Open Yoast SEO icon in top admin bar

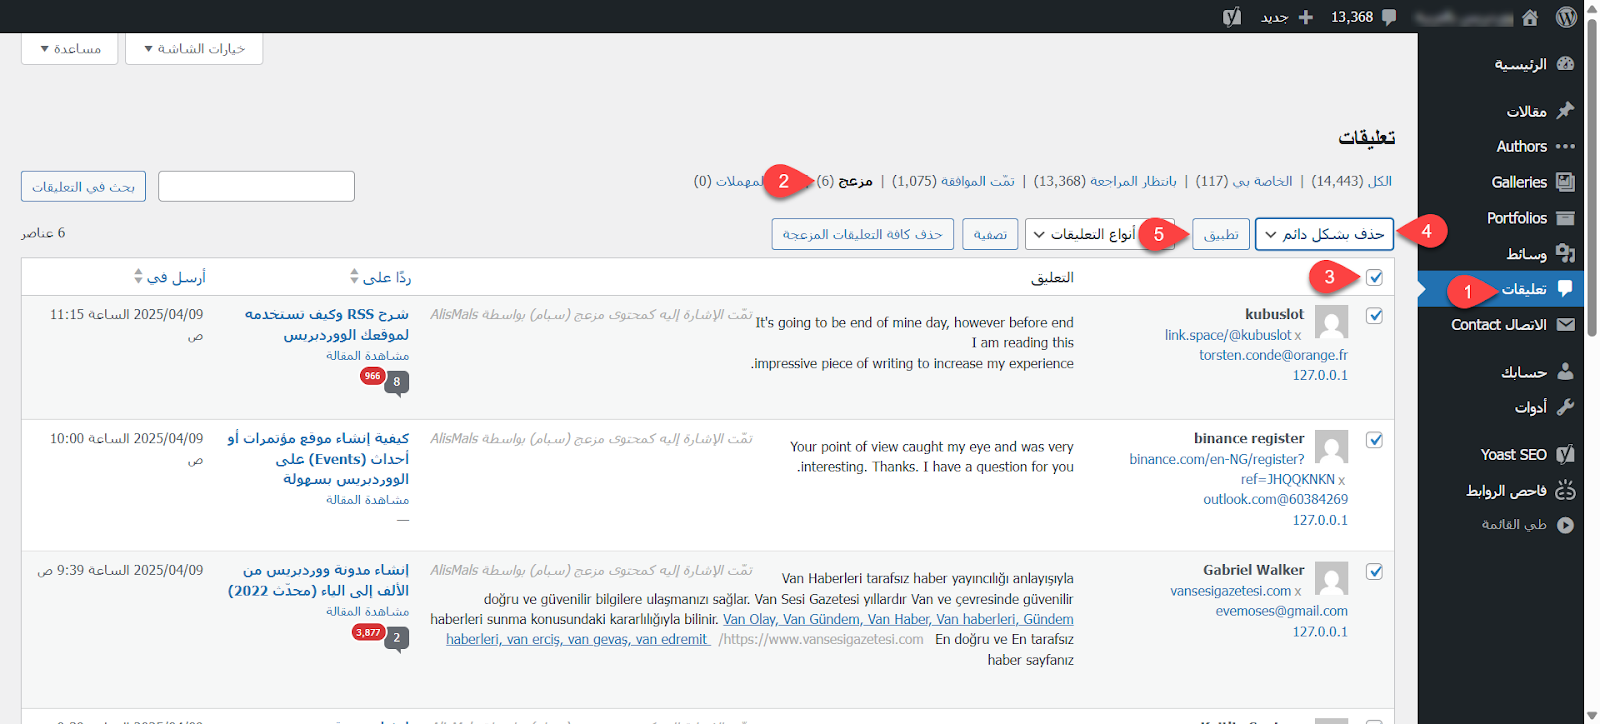[x=1232, y=17]
